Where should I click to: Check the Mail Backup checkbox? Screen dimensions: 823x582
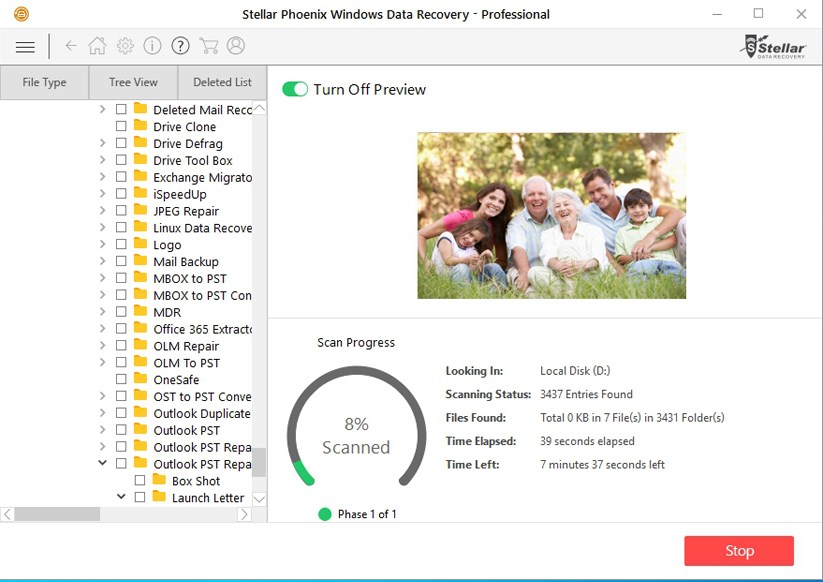point(121,261)
